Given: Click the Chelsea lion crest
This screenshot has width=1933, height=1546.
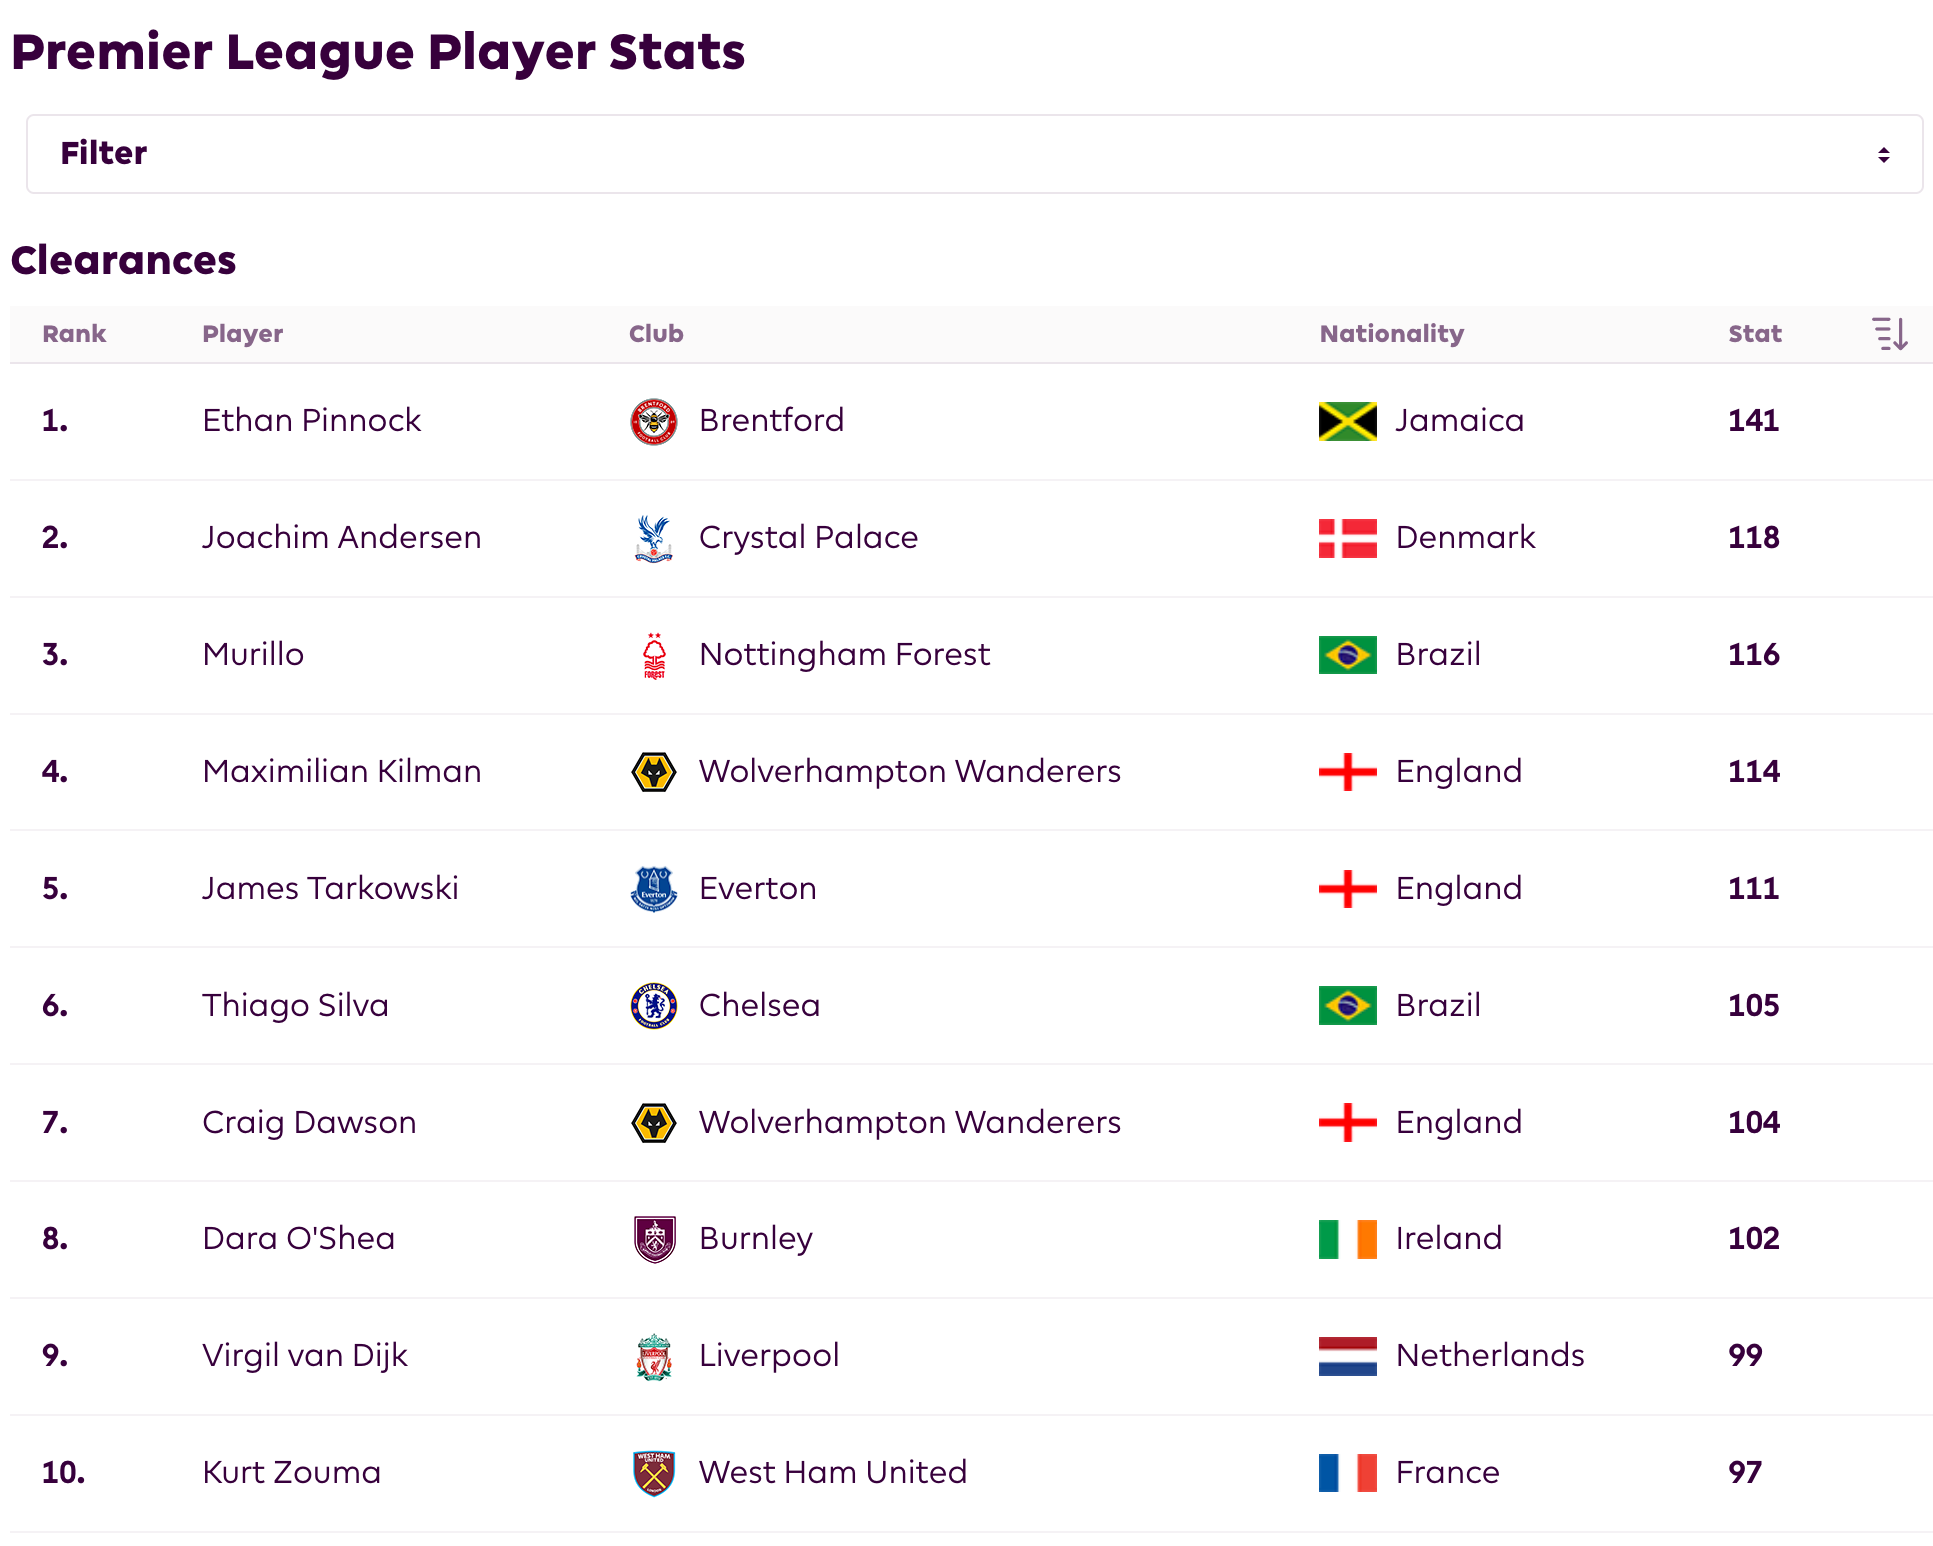Looking at the screenshot, I should [x=654, y=1006].
